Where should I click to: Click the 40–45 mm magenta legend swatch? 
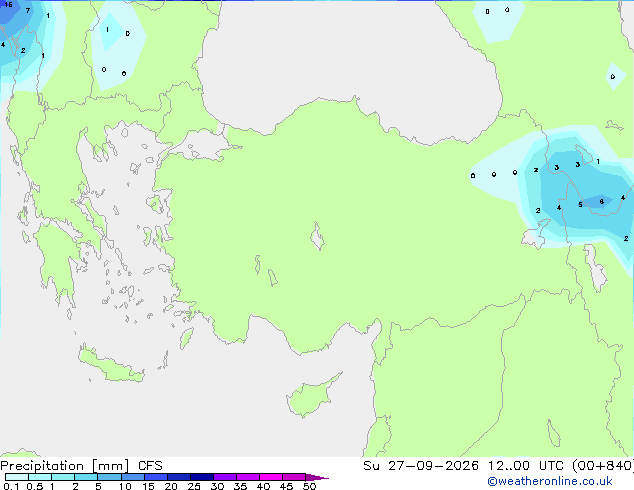click(271, 477)
